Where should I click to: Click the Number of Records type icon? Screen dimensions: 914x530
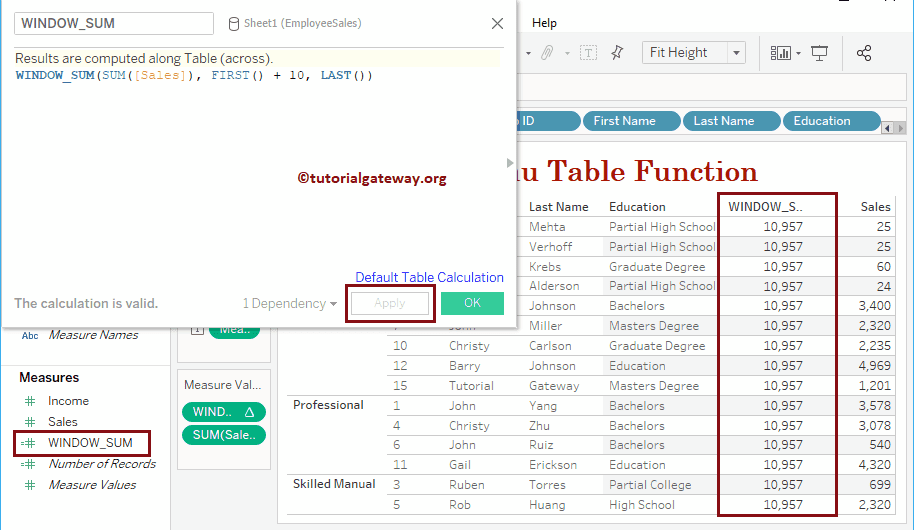28,464
